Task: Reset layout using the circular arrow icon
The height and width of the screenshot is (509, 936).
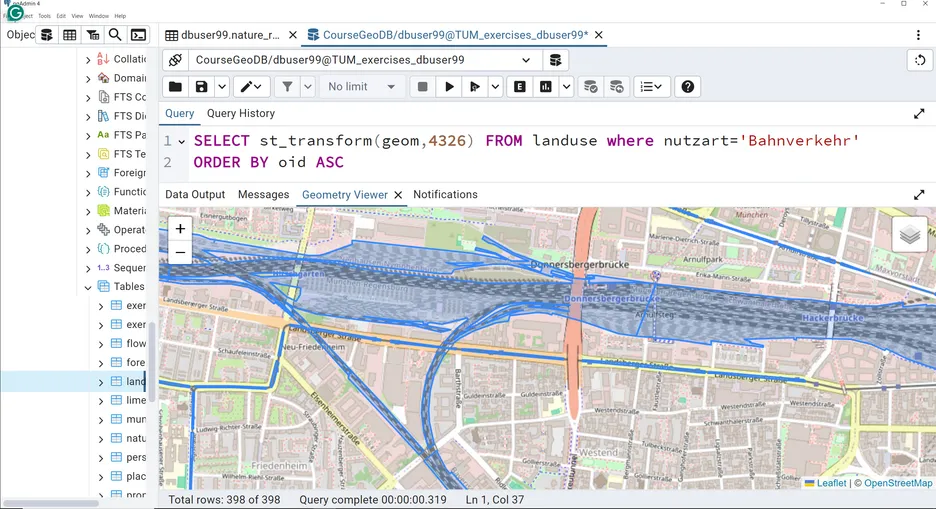Action: (x=920, y=60)
